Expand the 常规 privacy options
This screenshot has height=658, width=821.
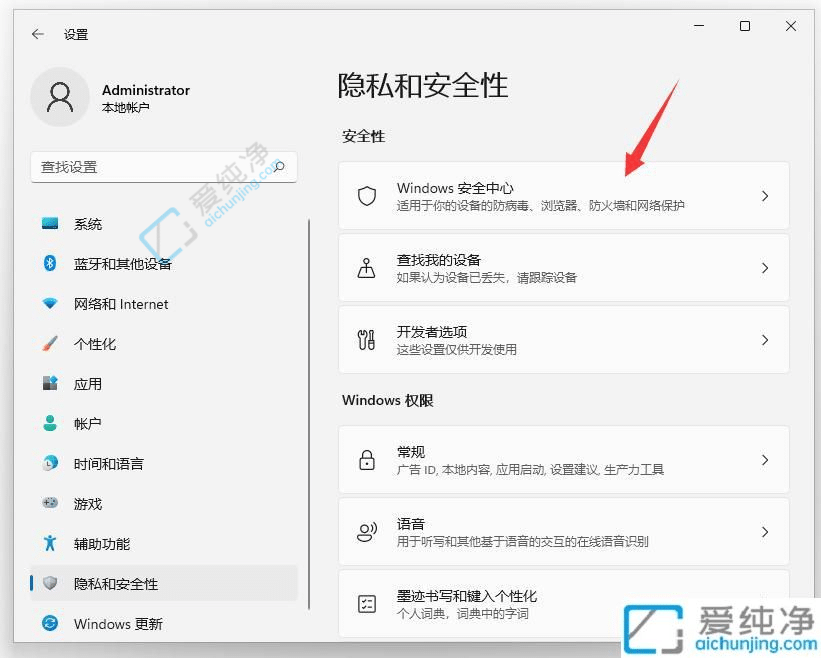point(764,459)
